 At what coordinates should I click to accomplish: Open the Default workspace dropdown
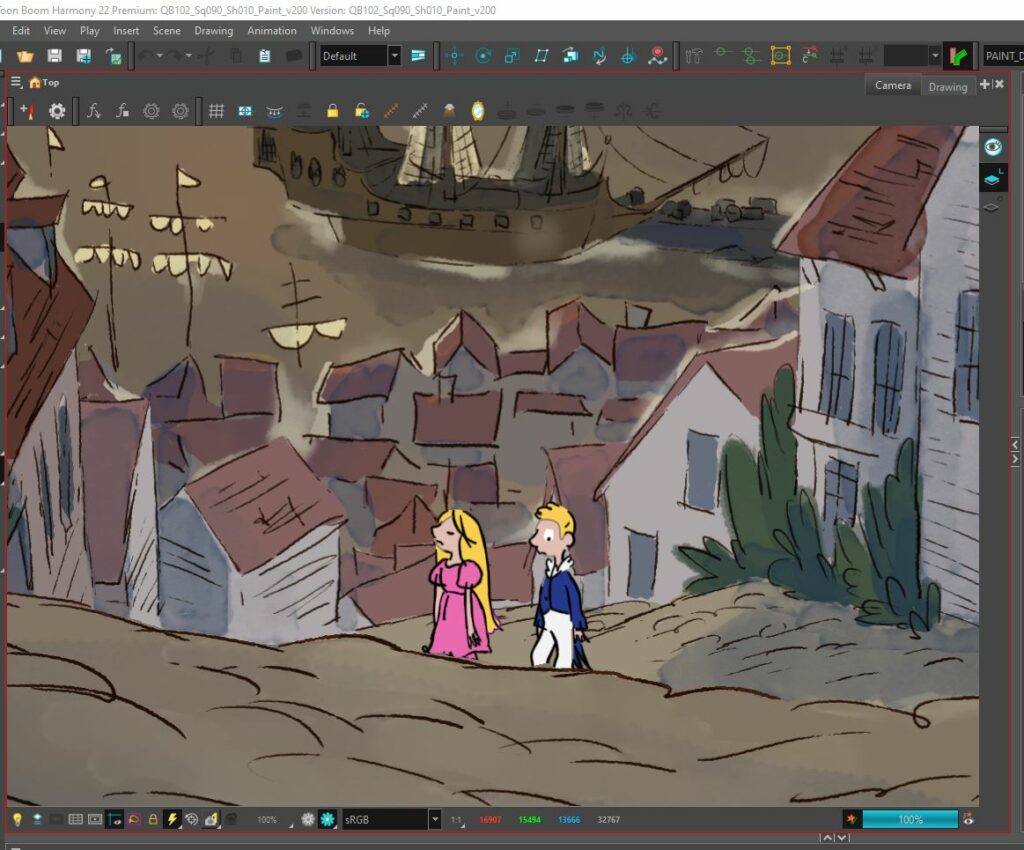click(x=394, y=56)
